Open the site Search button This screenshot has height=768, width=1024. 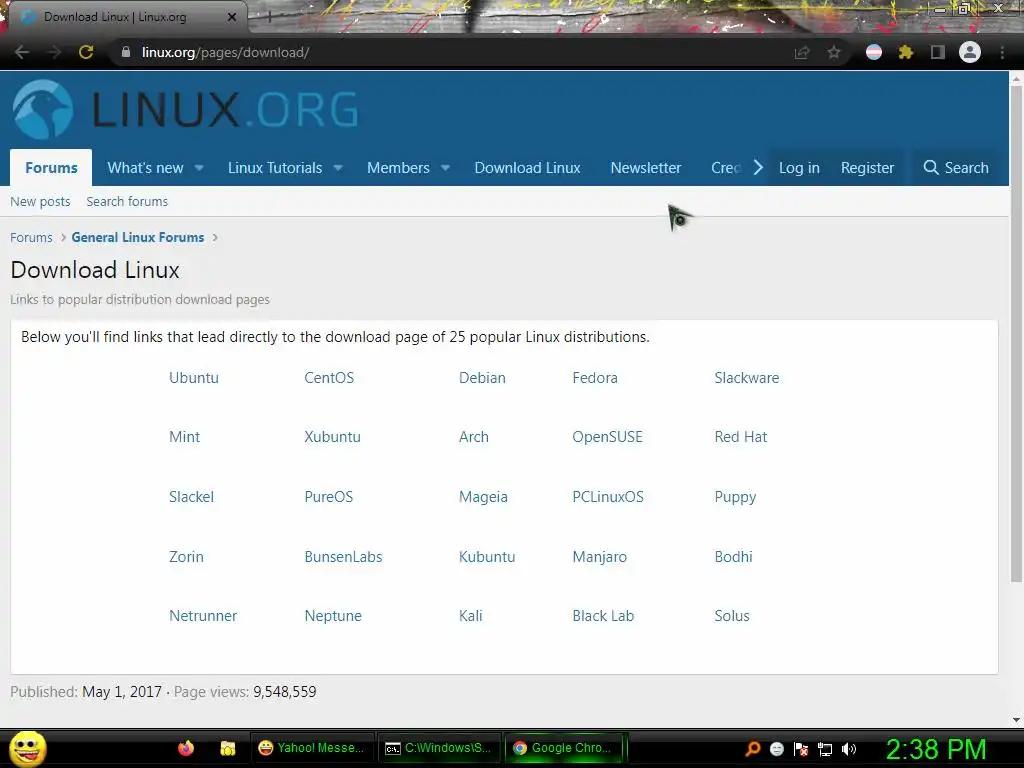coord(956,168)
